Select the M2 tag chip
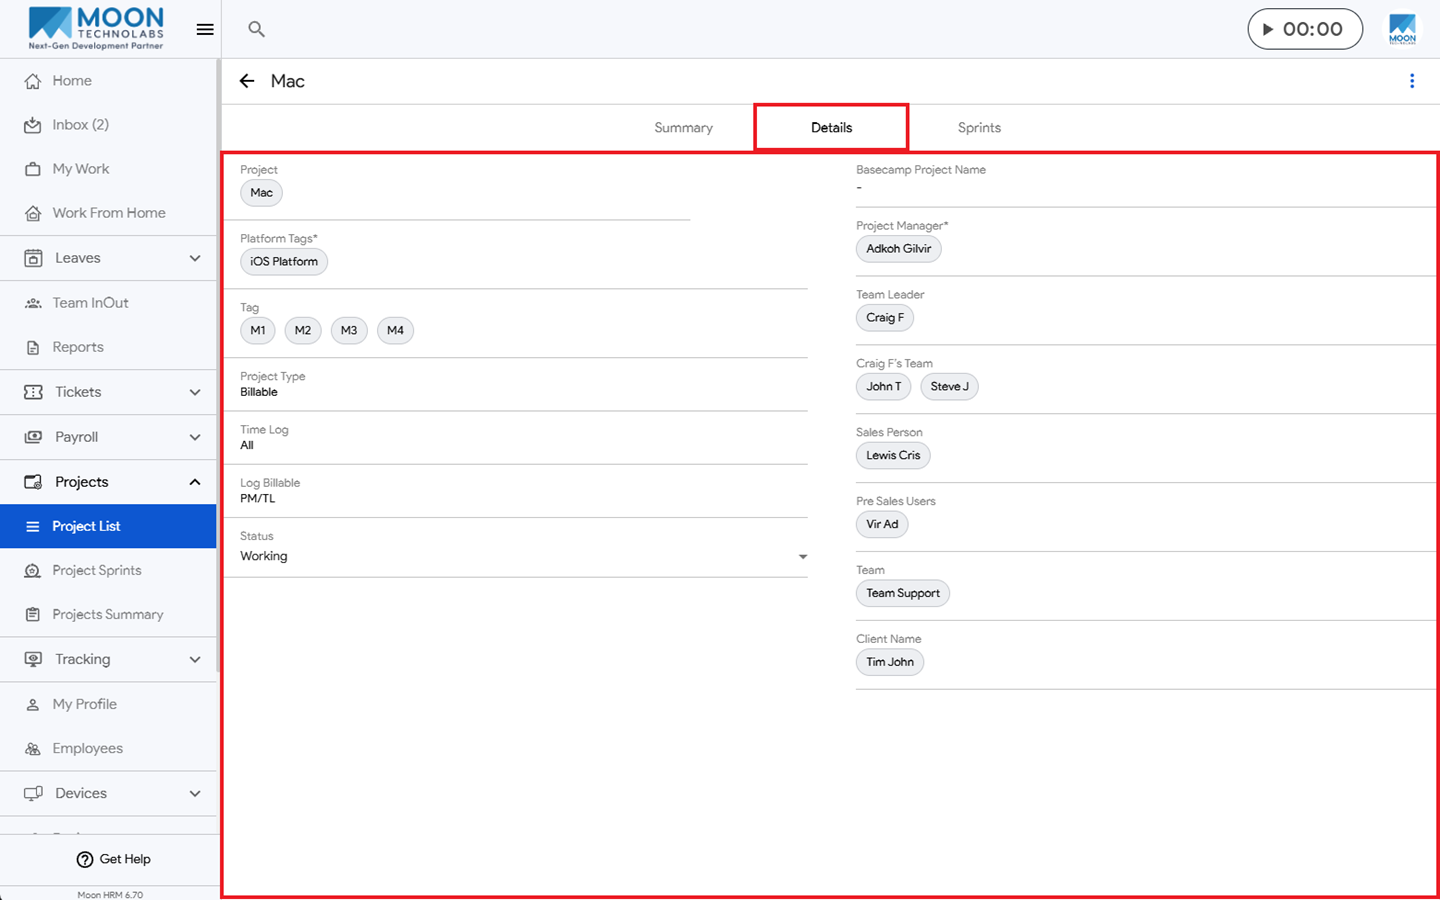Screen dimensions: 1440x900 303,331
